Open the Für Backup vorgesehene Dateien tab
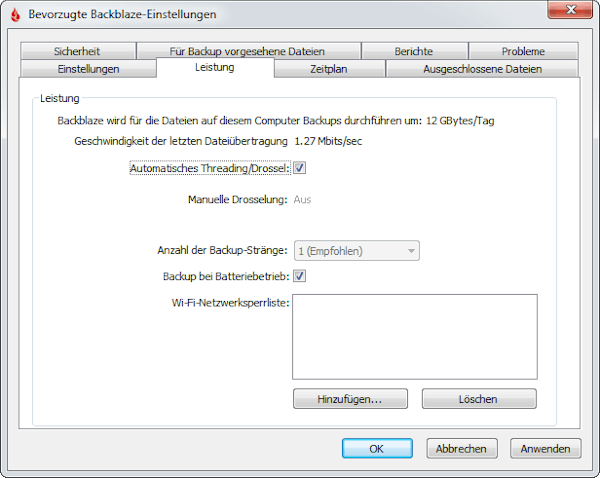This screenshot has height=478, width=600. (x=248, y=51)
